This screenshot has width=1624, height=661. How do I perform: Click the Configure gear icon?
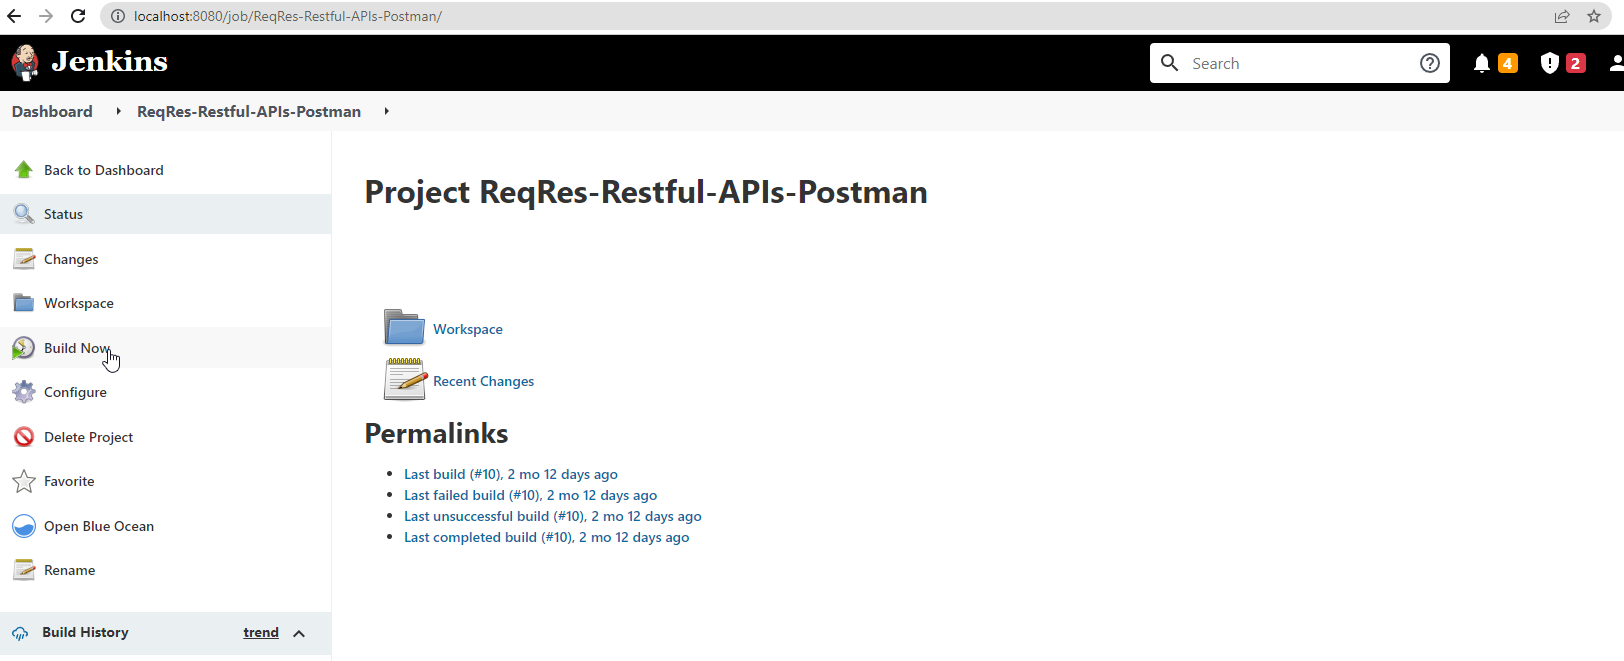[24, 392]
